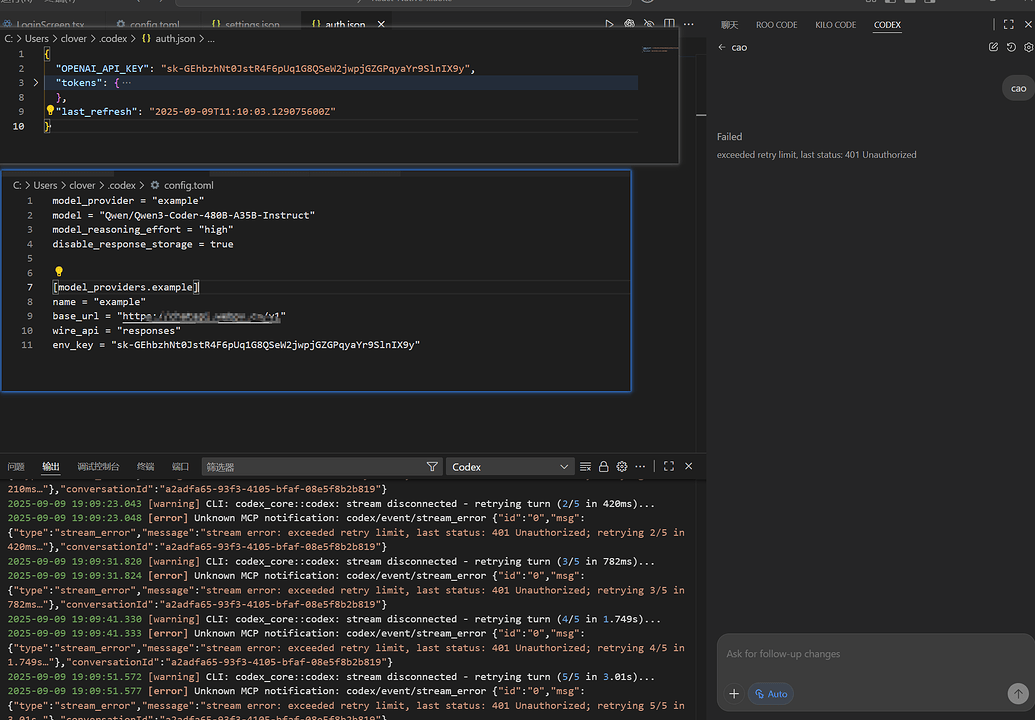Toggle the Auto mode chip
Image resolution: width=1035 pixels, height=720 pixels.
pyautogui.click(x=771, y=694)
